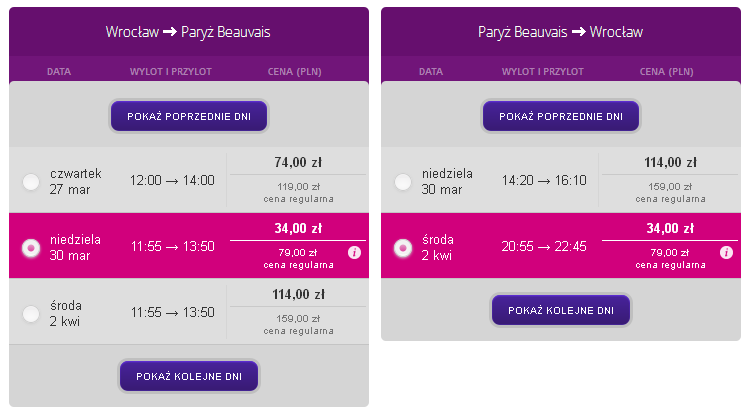The width and height of the screenshot is (747, 416).
Task: Select środa 2 kwi return flight radio
Action: (x=403, y=248)
